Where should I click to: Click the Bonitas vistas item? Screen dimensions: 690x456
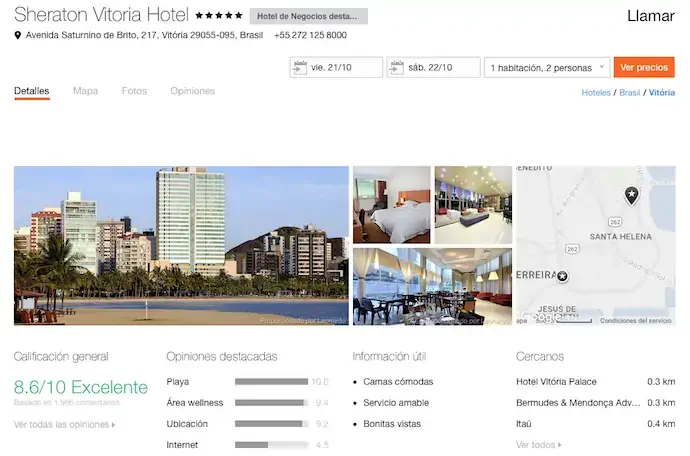tap(392, 424)
